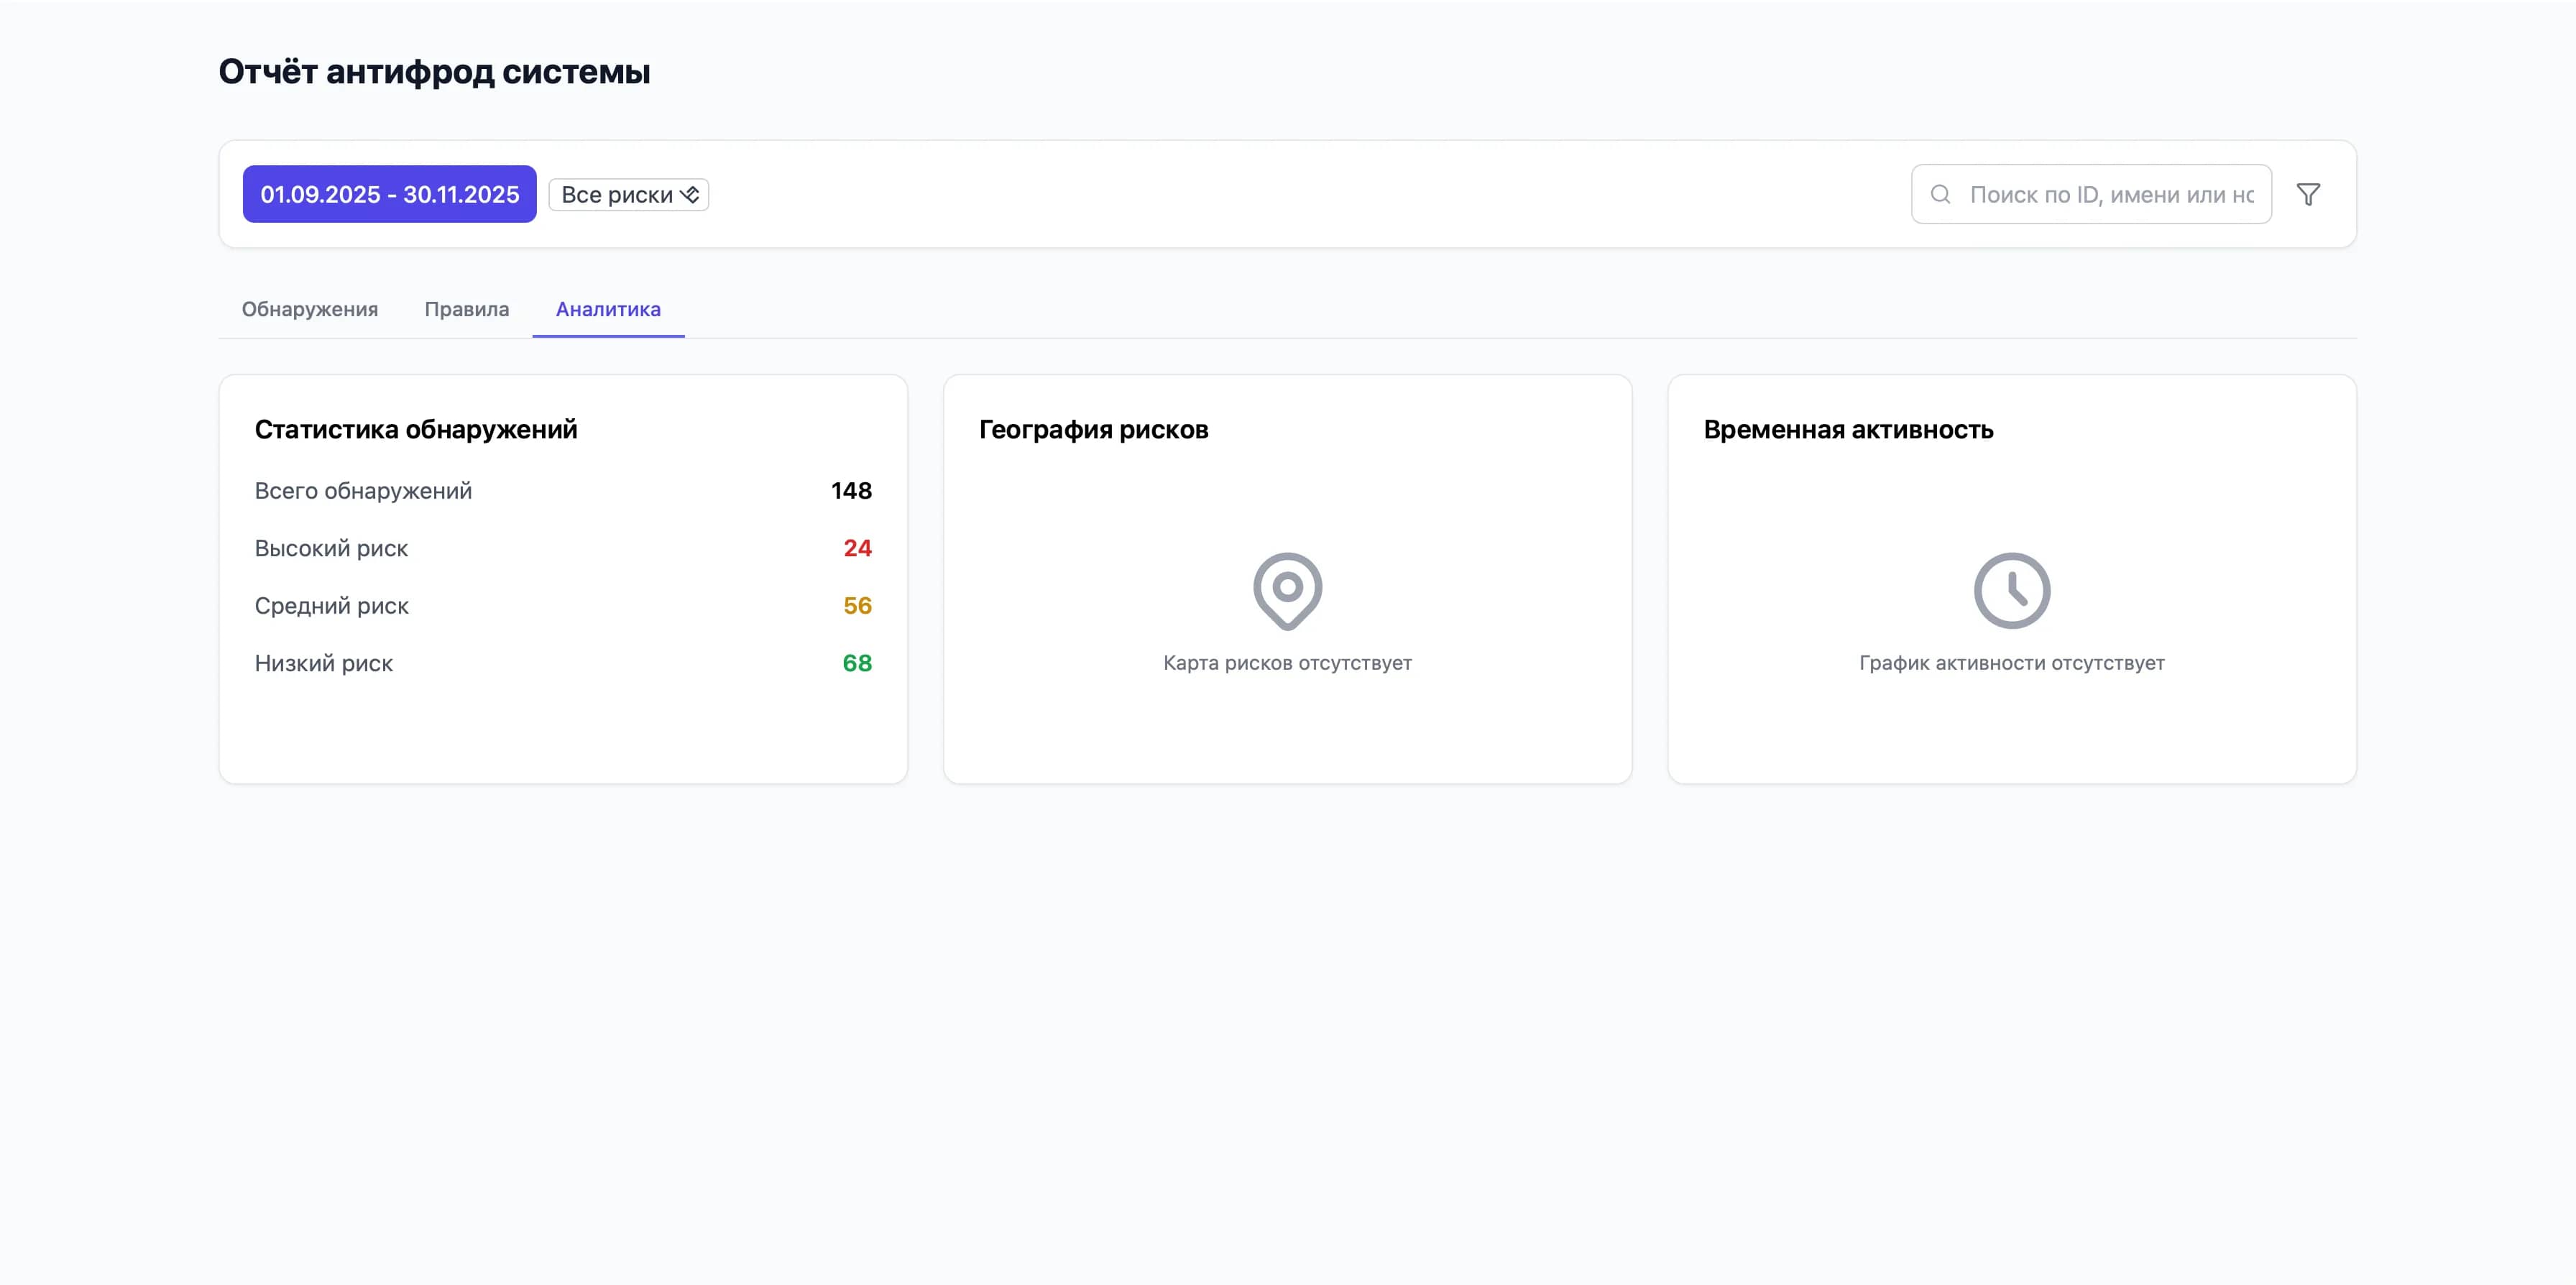Select the orange Средний риск value 56
Screen dimensions: 2576x1285
(857, 605)
